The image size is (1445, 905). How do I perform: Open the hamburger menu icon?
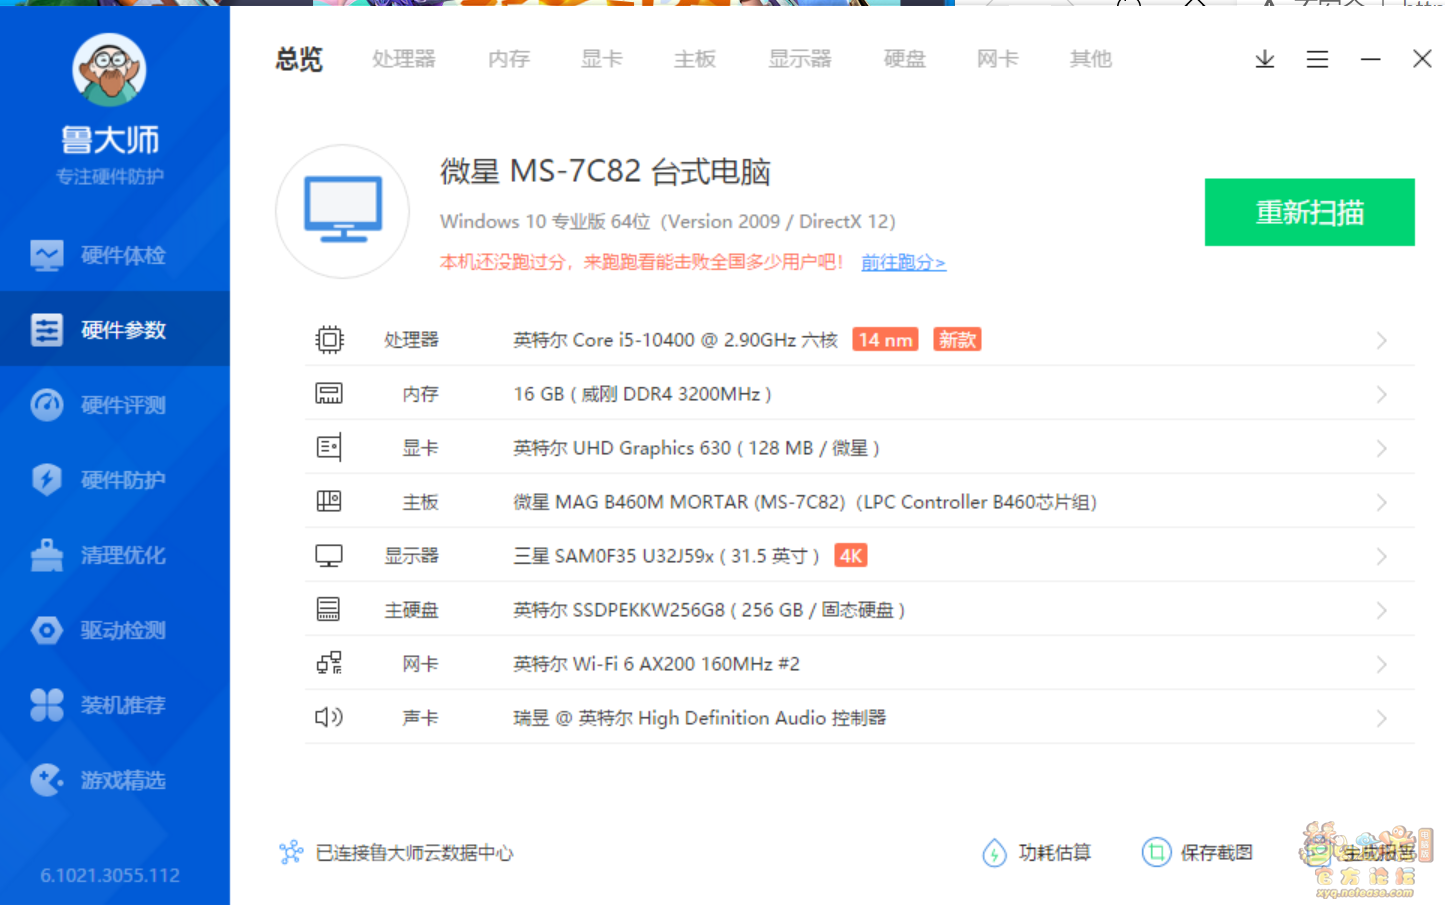[x=1317, y=59]
